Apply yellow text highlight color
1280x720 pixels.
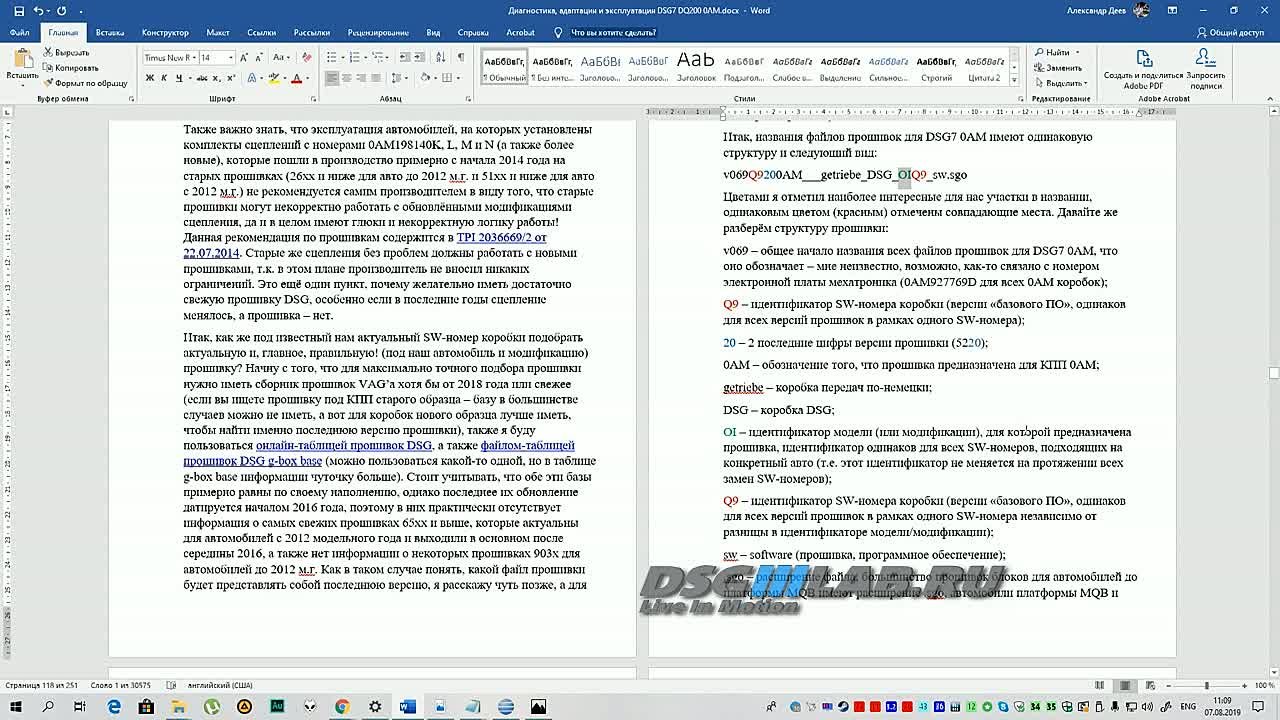[275, 78]
